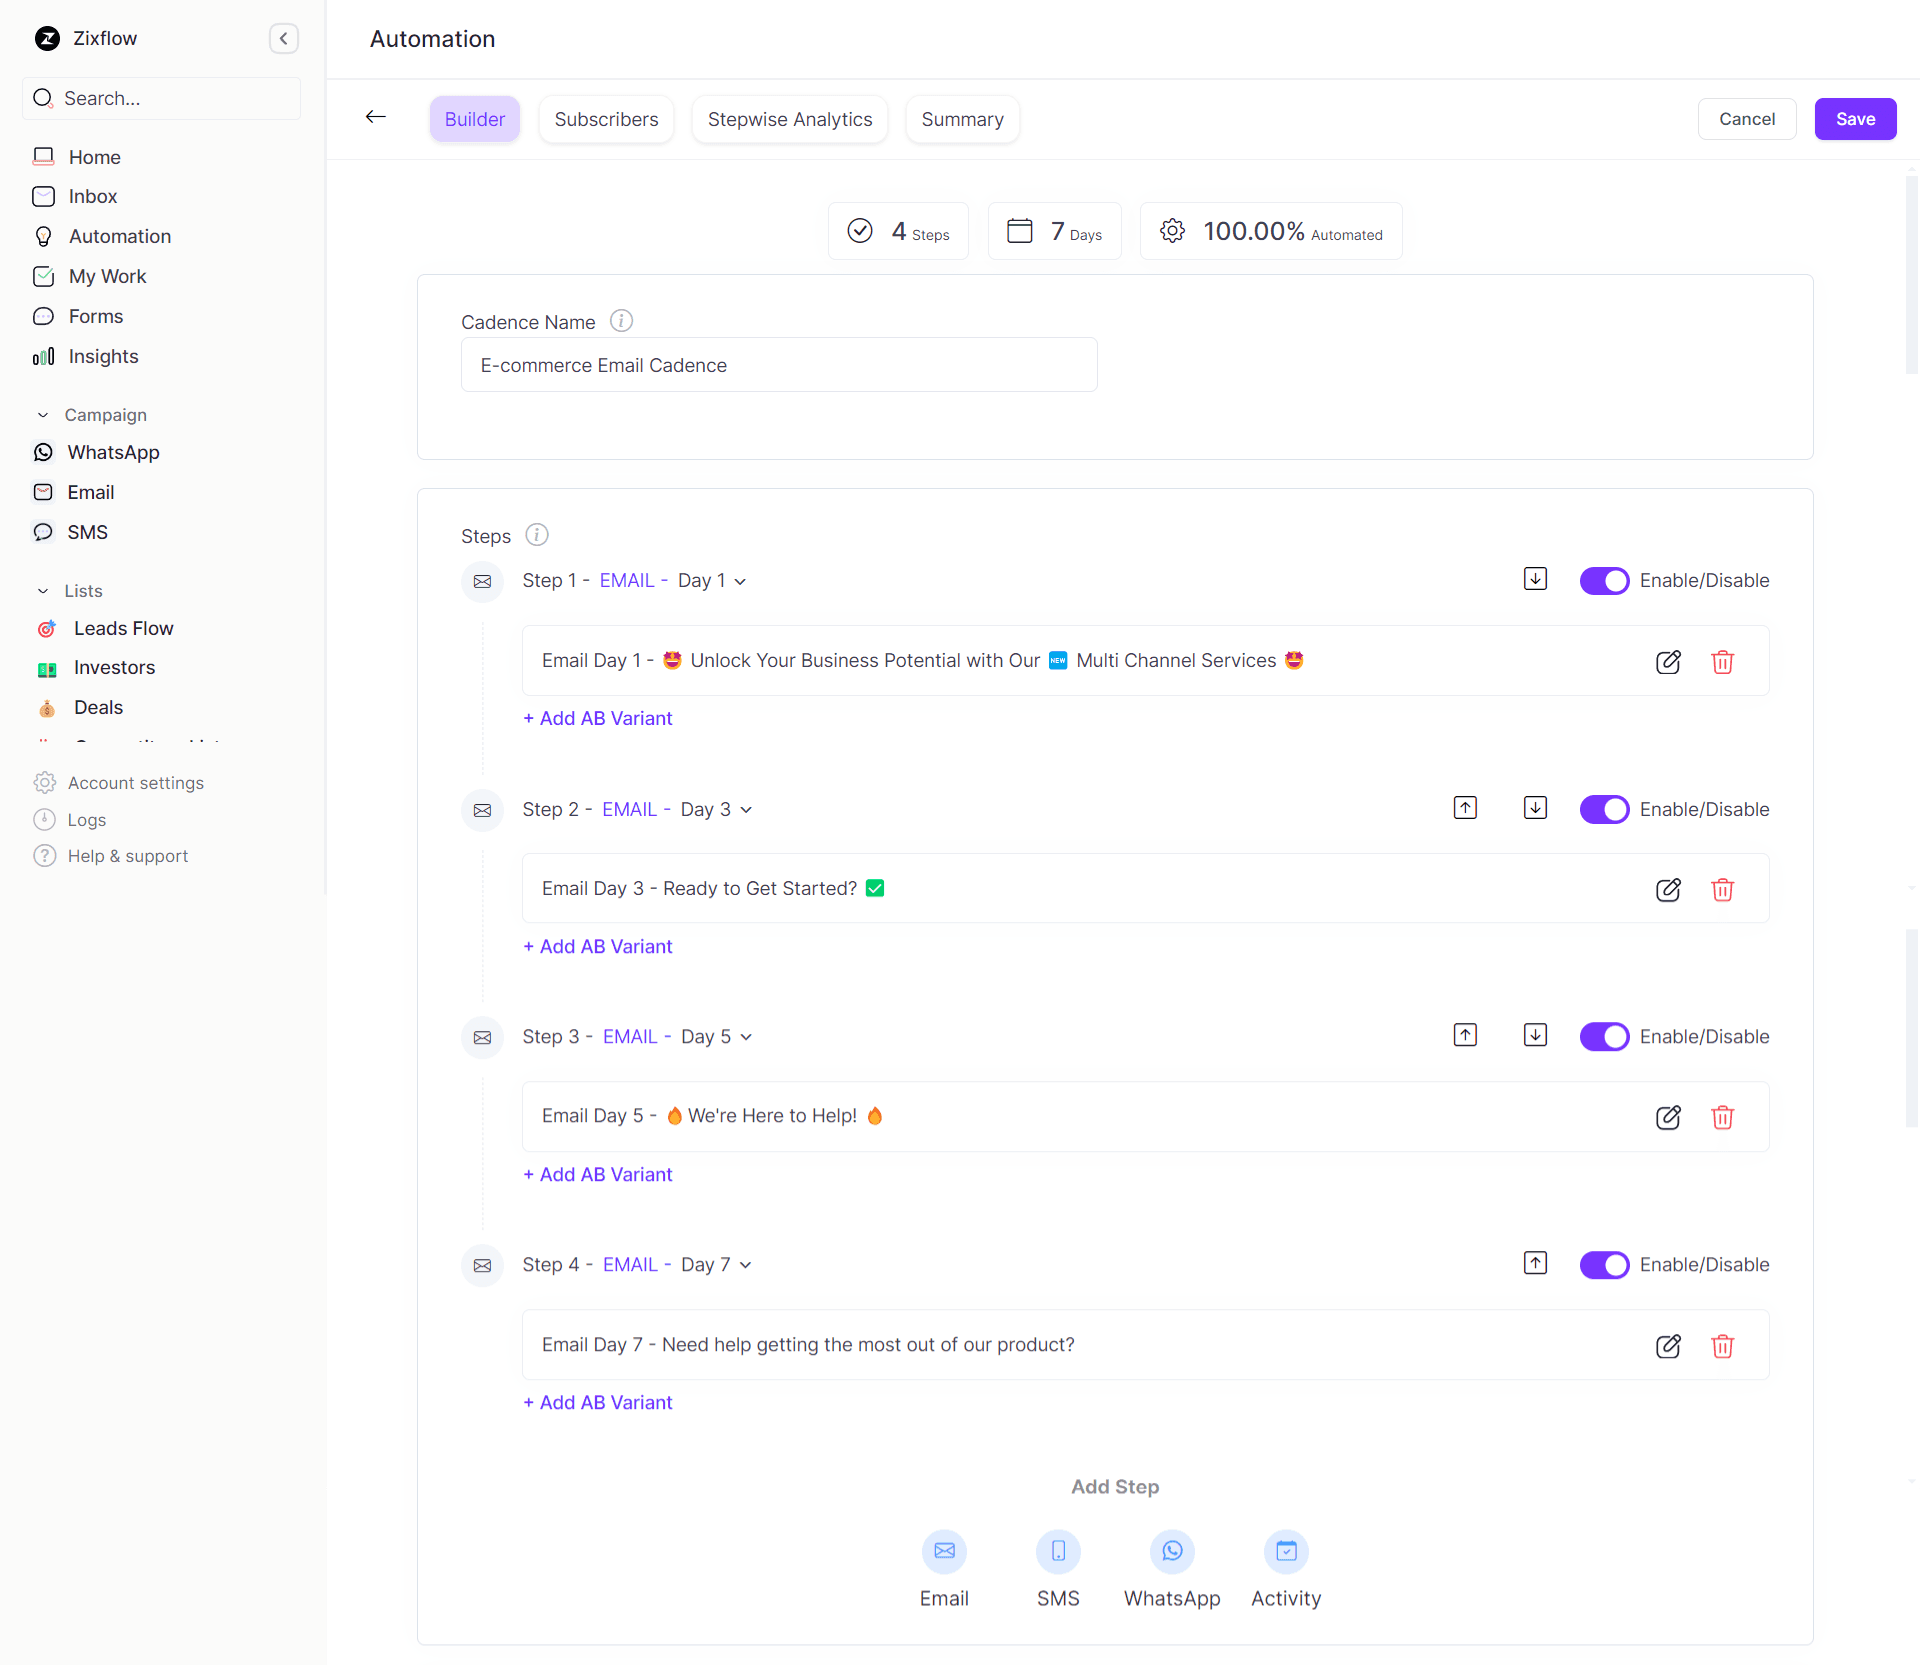Click the edit icon for Email Day 1
1920x1665 pixels.
coord(1667,661)
